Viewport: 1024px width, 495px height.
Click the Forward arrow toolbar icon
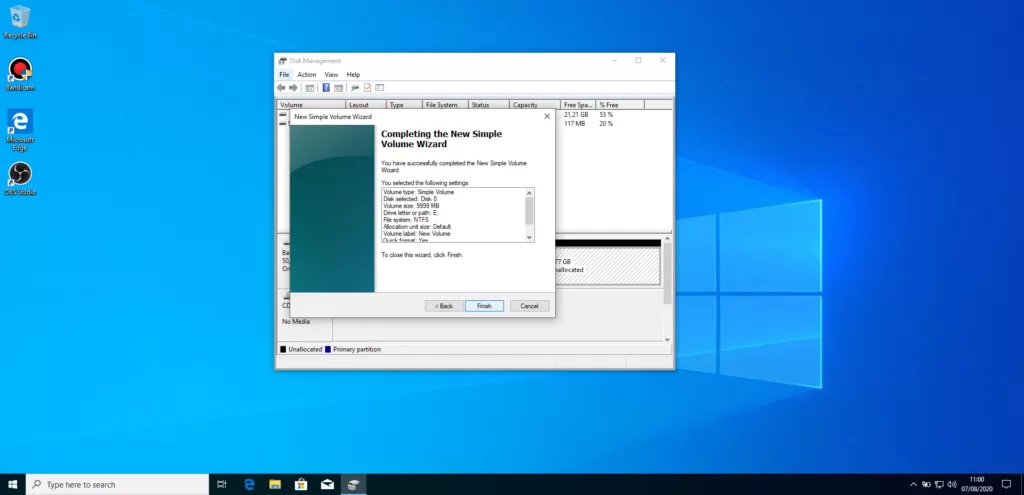click(294, 88)
